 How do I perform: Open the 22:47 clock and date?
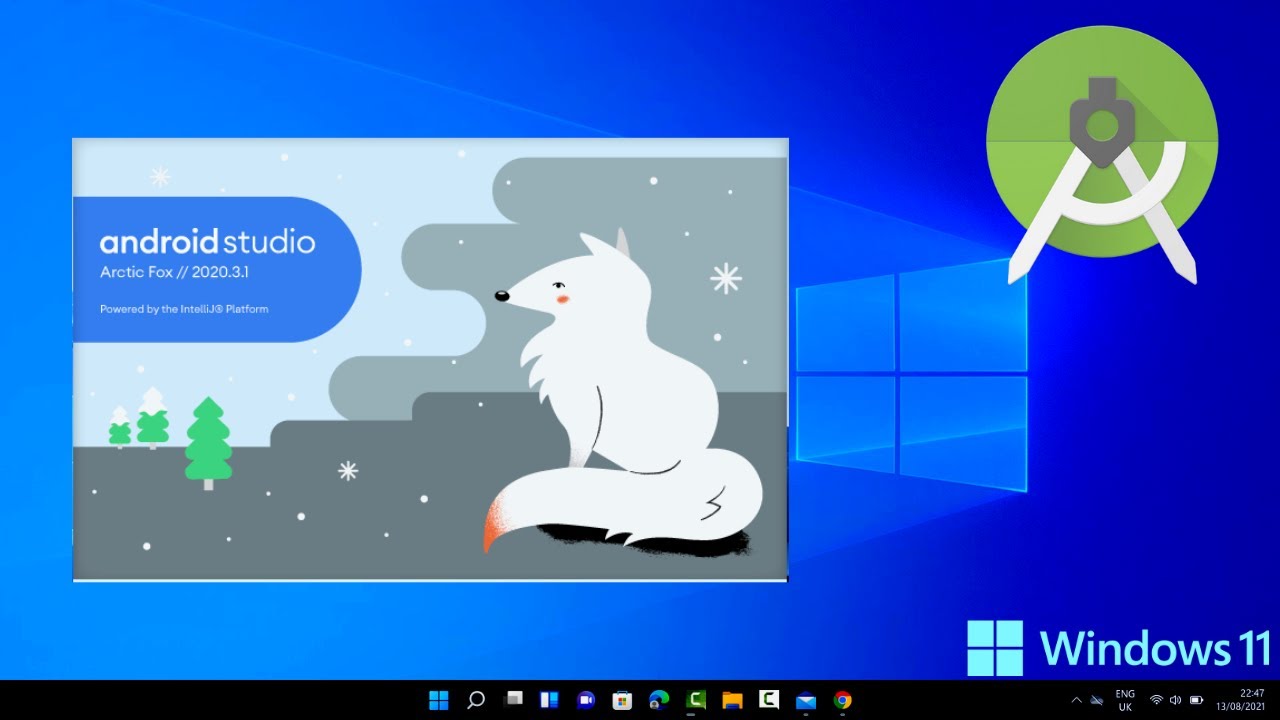[1241, 700]
